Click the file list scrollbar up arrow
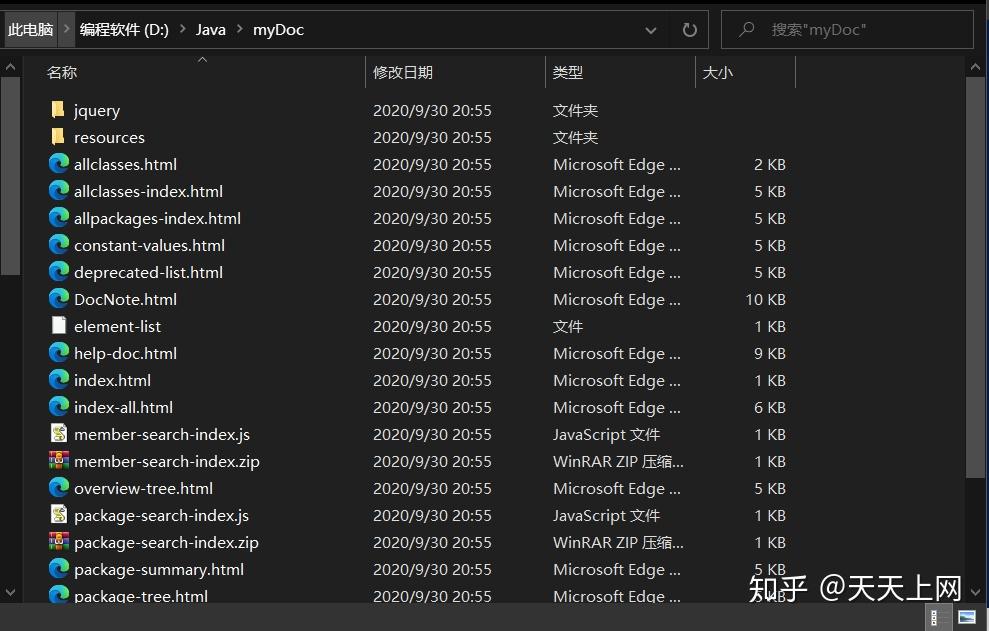This screenshot has height=631, width=989. click(975, 66)
